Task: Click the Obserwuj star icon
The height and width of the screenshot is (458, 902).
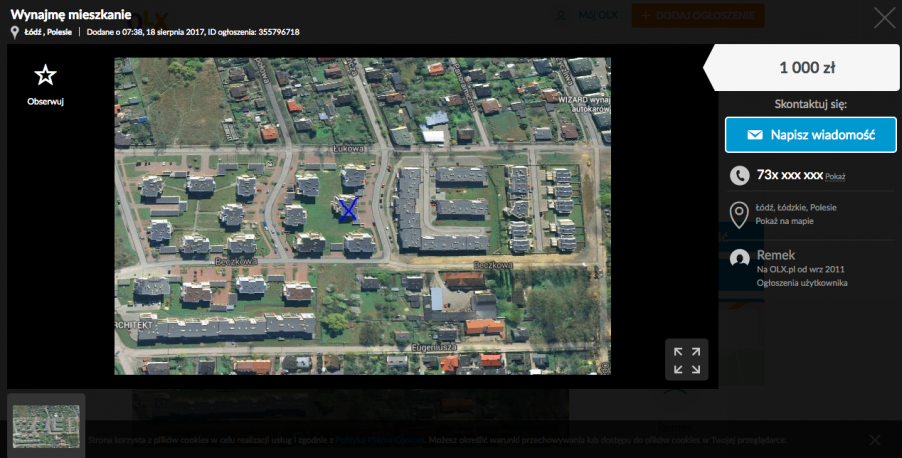Action: [x=45, y=75]
